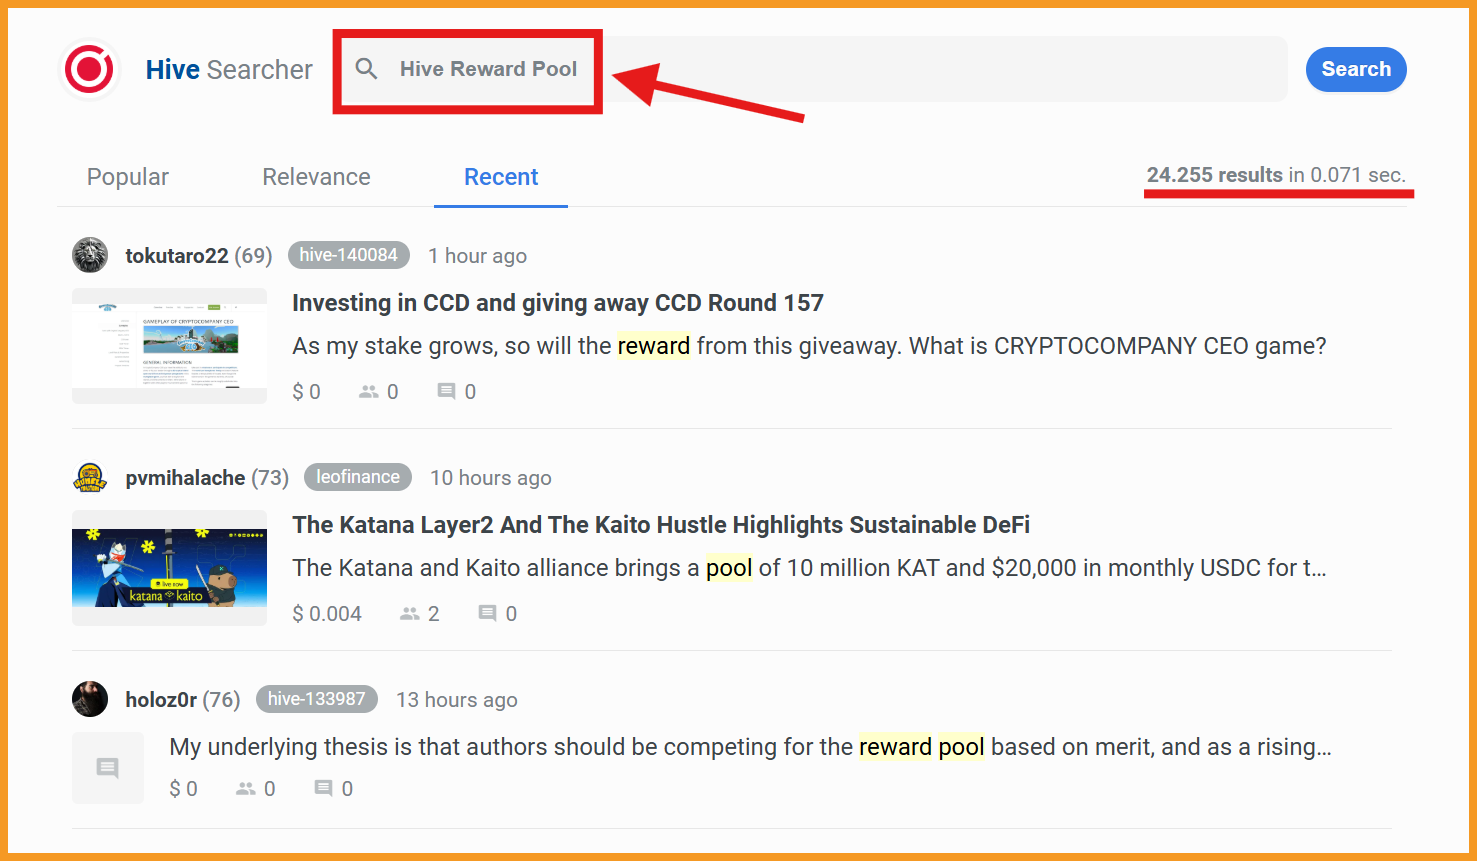Image resolution: width=1477 pixels, height=861 pixels.
Task: Select the Recent tab
Action: point(501,177)
